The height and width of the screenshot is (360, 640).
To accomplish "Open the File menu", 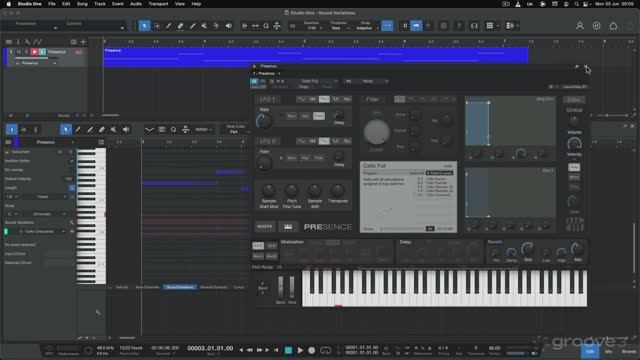I will (52, 4).
